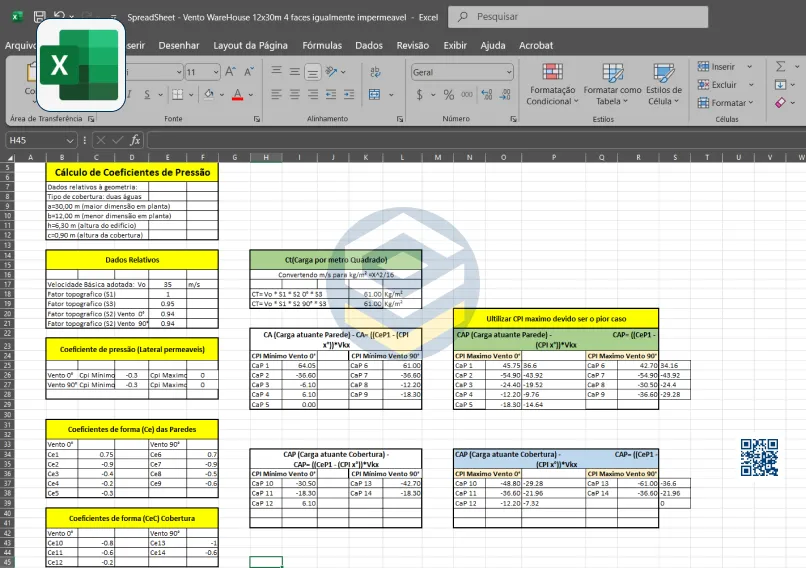Save the workbook using the floppy disk icon
The image size is (806, 568).
[x=39, y=17]
